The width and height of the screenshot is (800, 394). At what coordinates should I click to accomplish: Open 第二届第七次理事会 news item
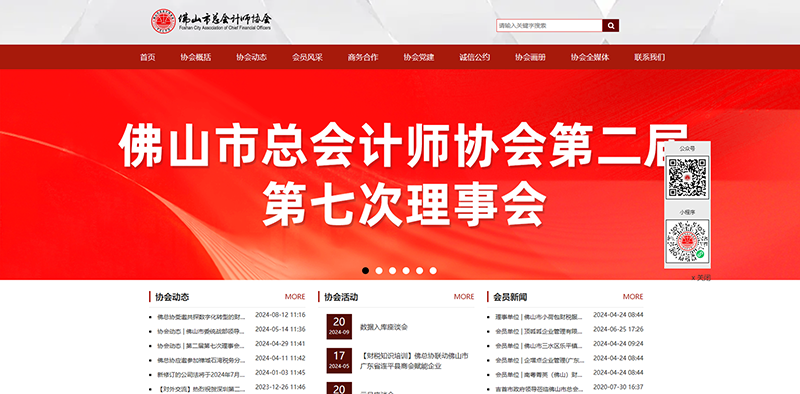tap(201, 346)
